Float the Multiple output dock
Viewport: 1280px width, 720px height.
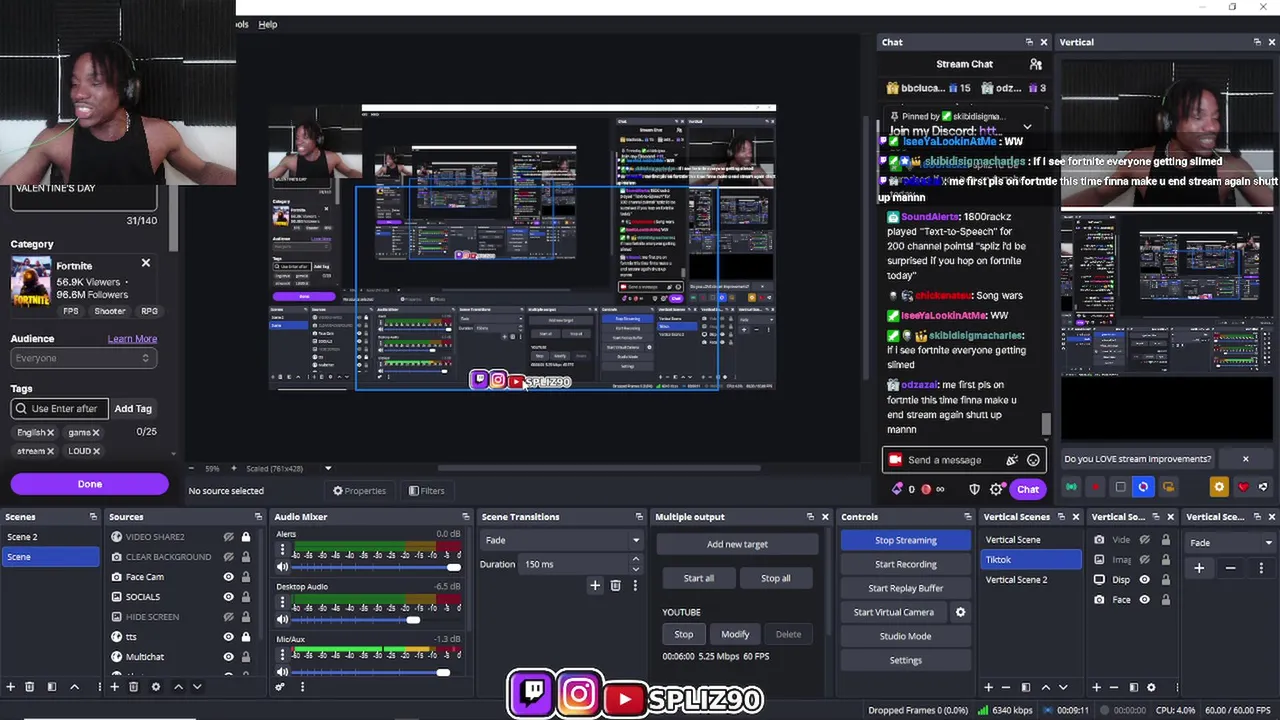click(x=810, y=517)
